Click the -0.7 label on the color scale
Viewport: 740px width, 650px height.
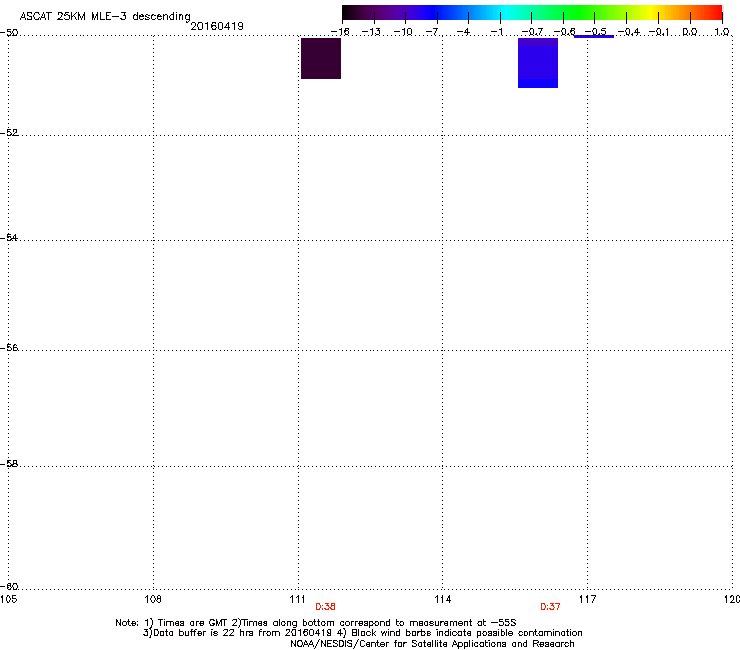533,32
